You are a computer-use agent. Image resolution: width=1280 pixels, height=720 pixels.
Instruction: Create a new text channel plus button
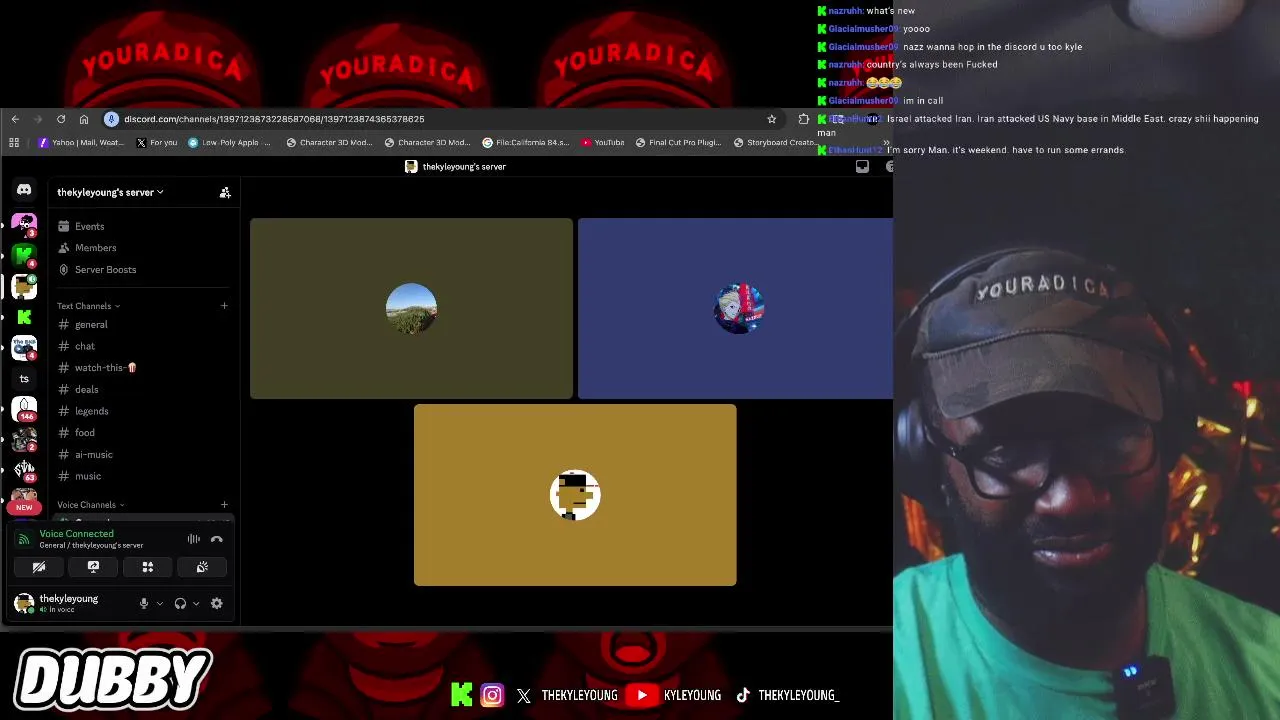[x=224, y=306]
